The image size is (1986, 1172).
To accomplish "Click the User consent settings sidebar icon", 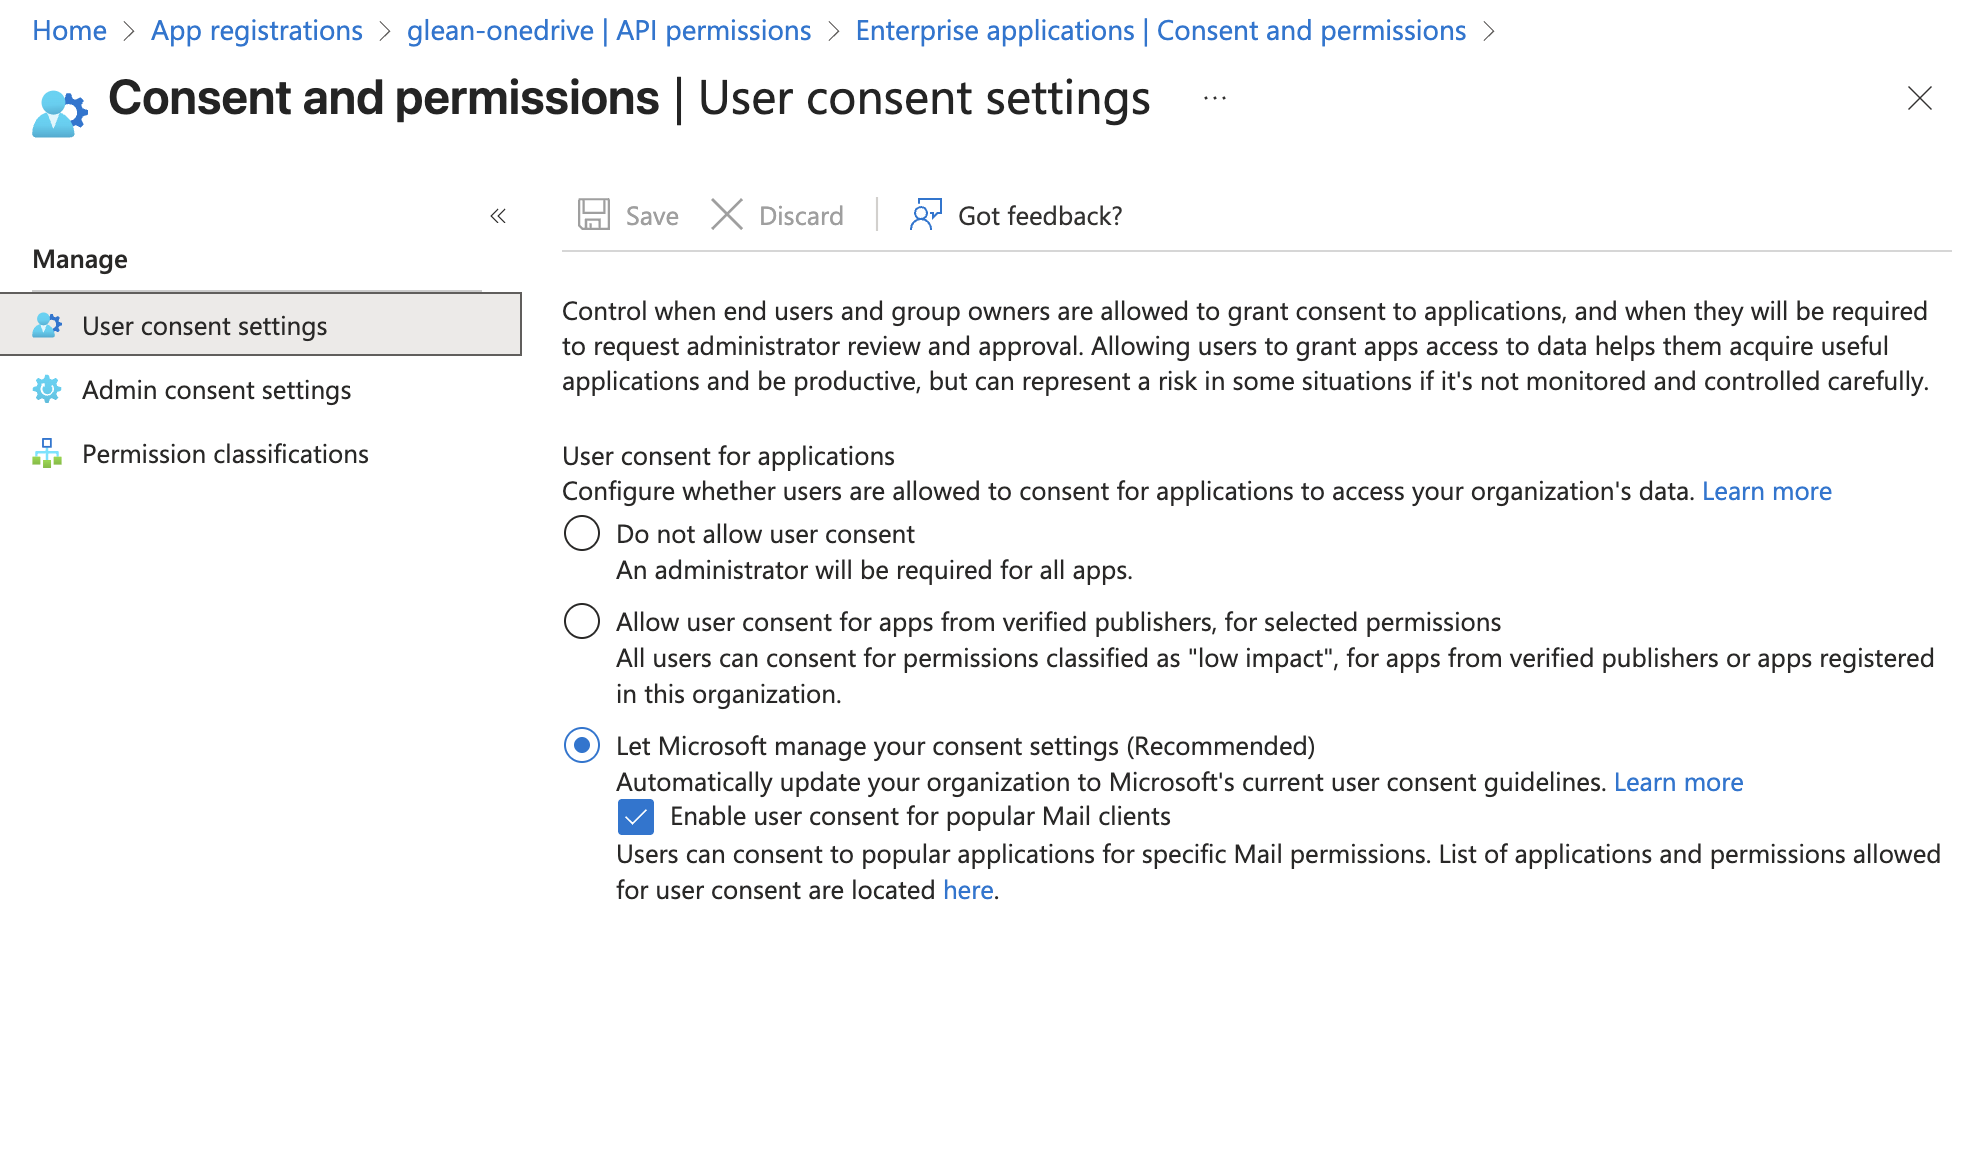I will point(47,326).
